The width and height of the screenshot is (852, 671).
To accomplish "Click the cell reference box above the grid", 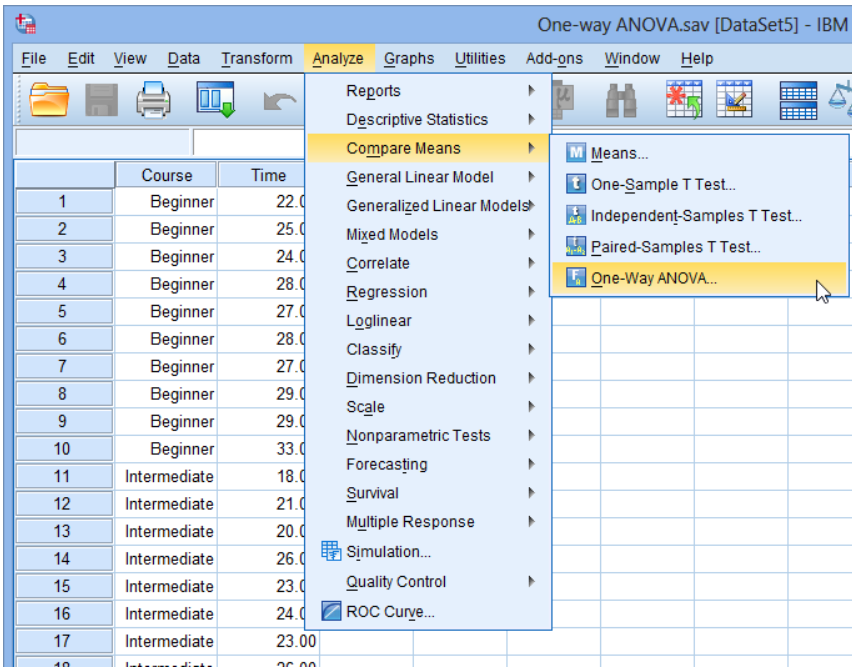I will (103, 142).
